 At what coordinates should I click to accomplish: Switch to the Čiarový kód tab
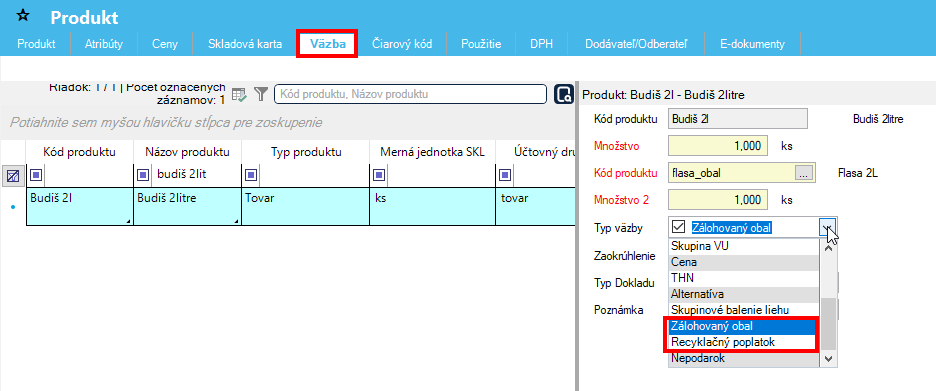(x=402, y=44)
